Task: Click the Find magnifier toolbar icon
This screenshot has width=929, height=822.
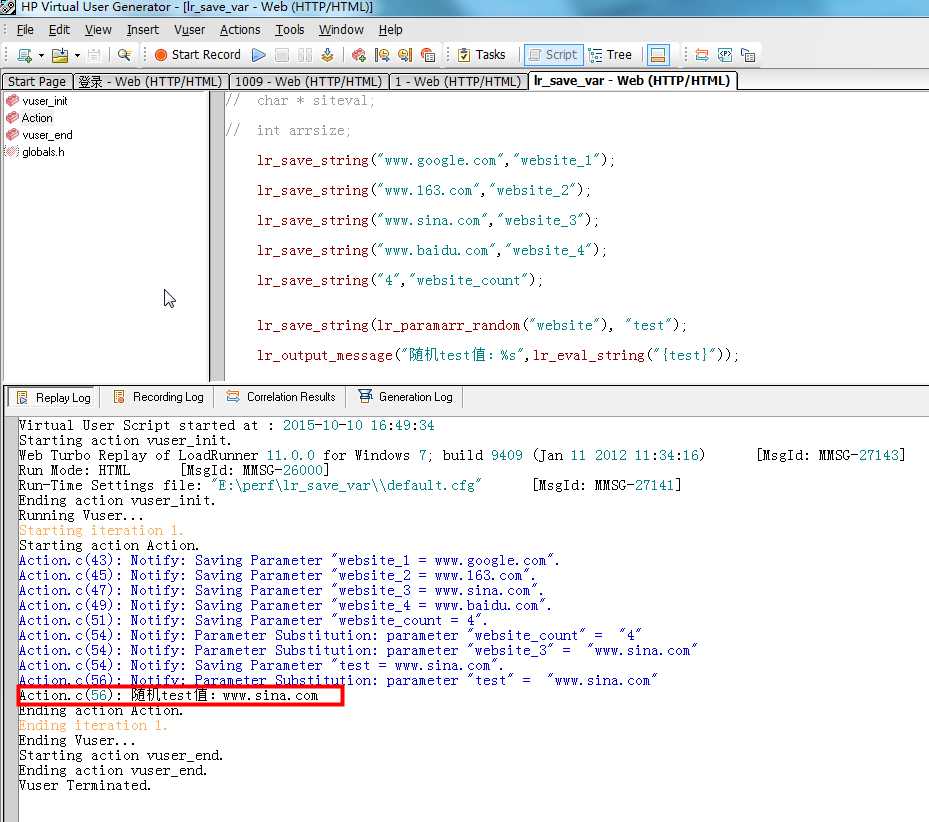Action: (x=124, y=55)
